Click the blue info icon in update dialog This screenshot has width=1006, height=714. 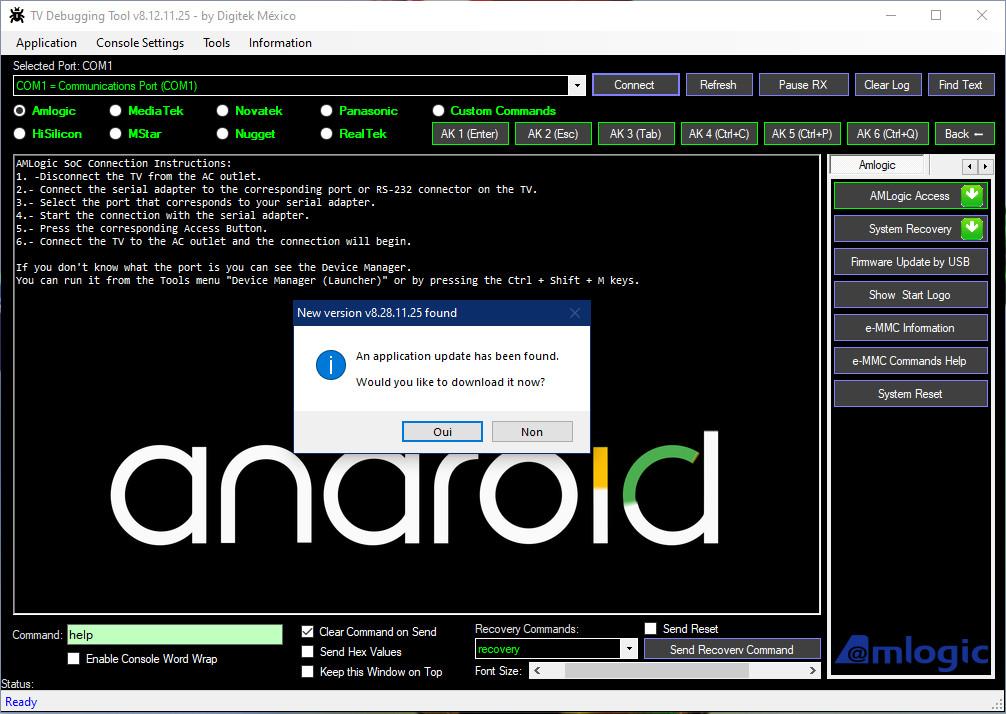pyautogui.click(x=331, y=365)
